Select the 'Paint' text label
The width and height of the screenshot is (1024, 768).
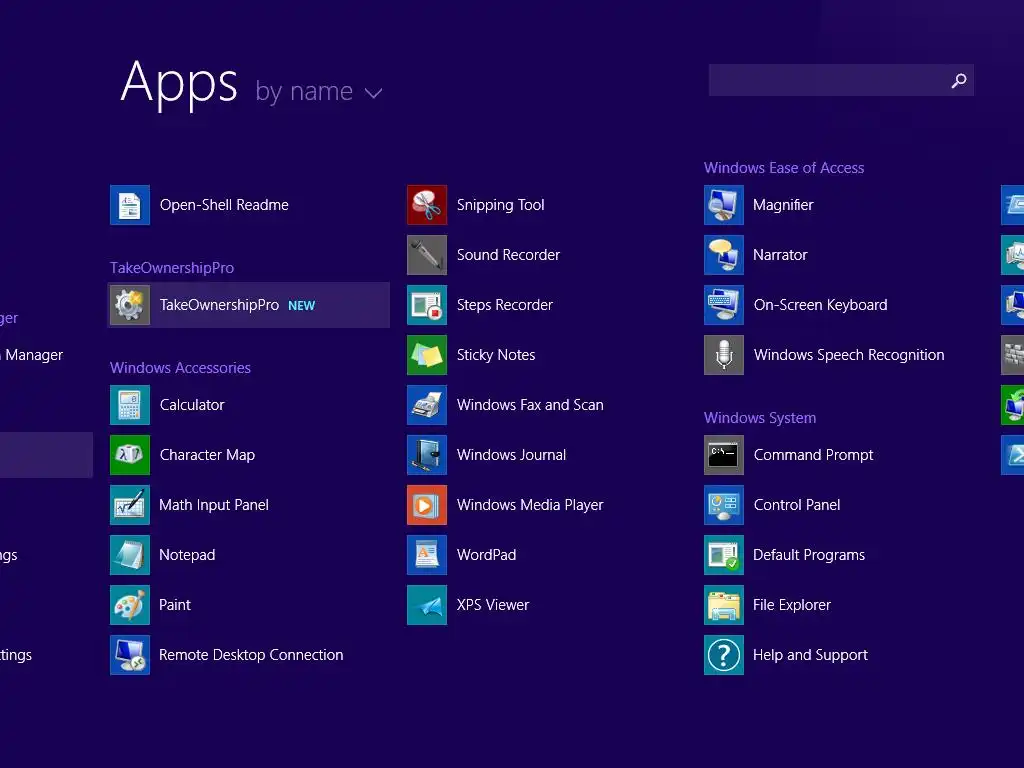click(175, 605)
